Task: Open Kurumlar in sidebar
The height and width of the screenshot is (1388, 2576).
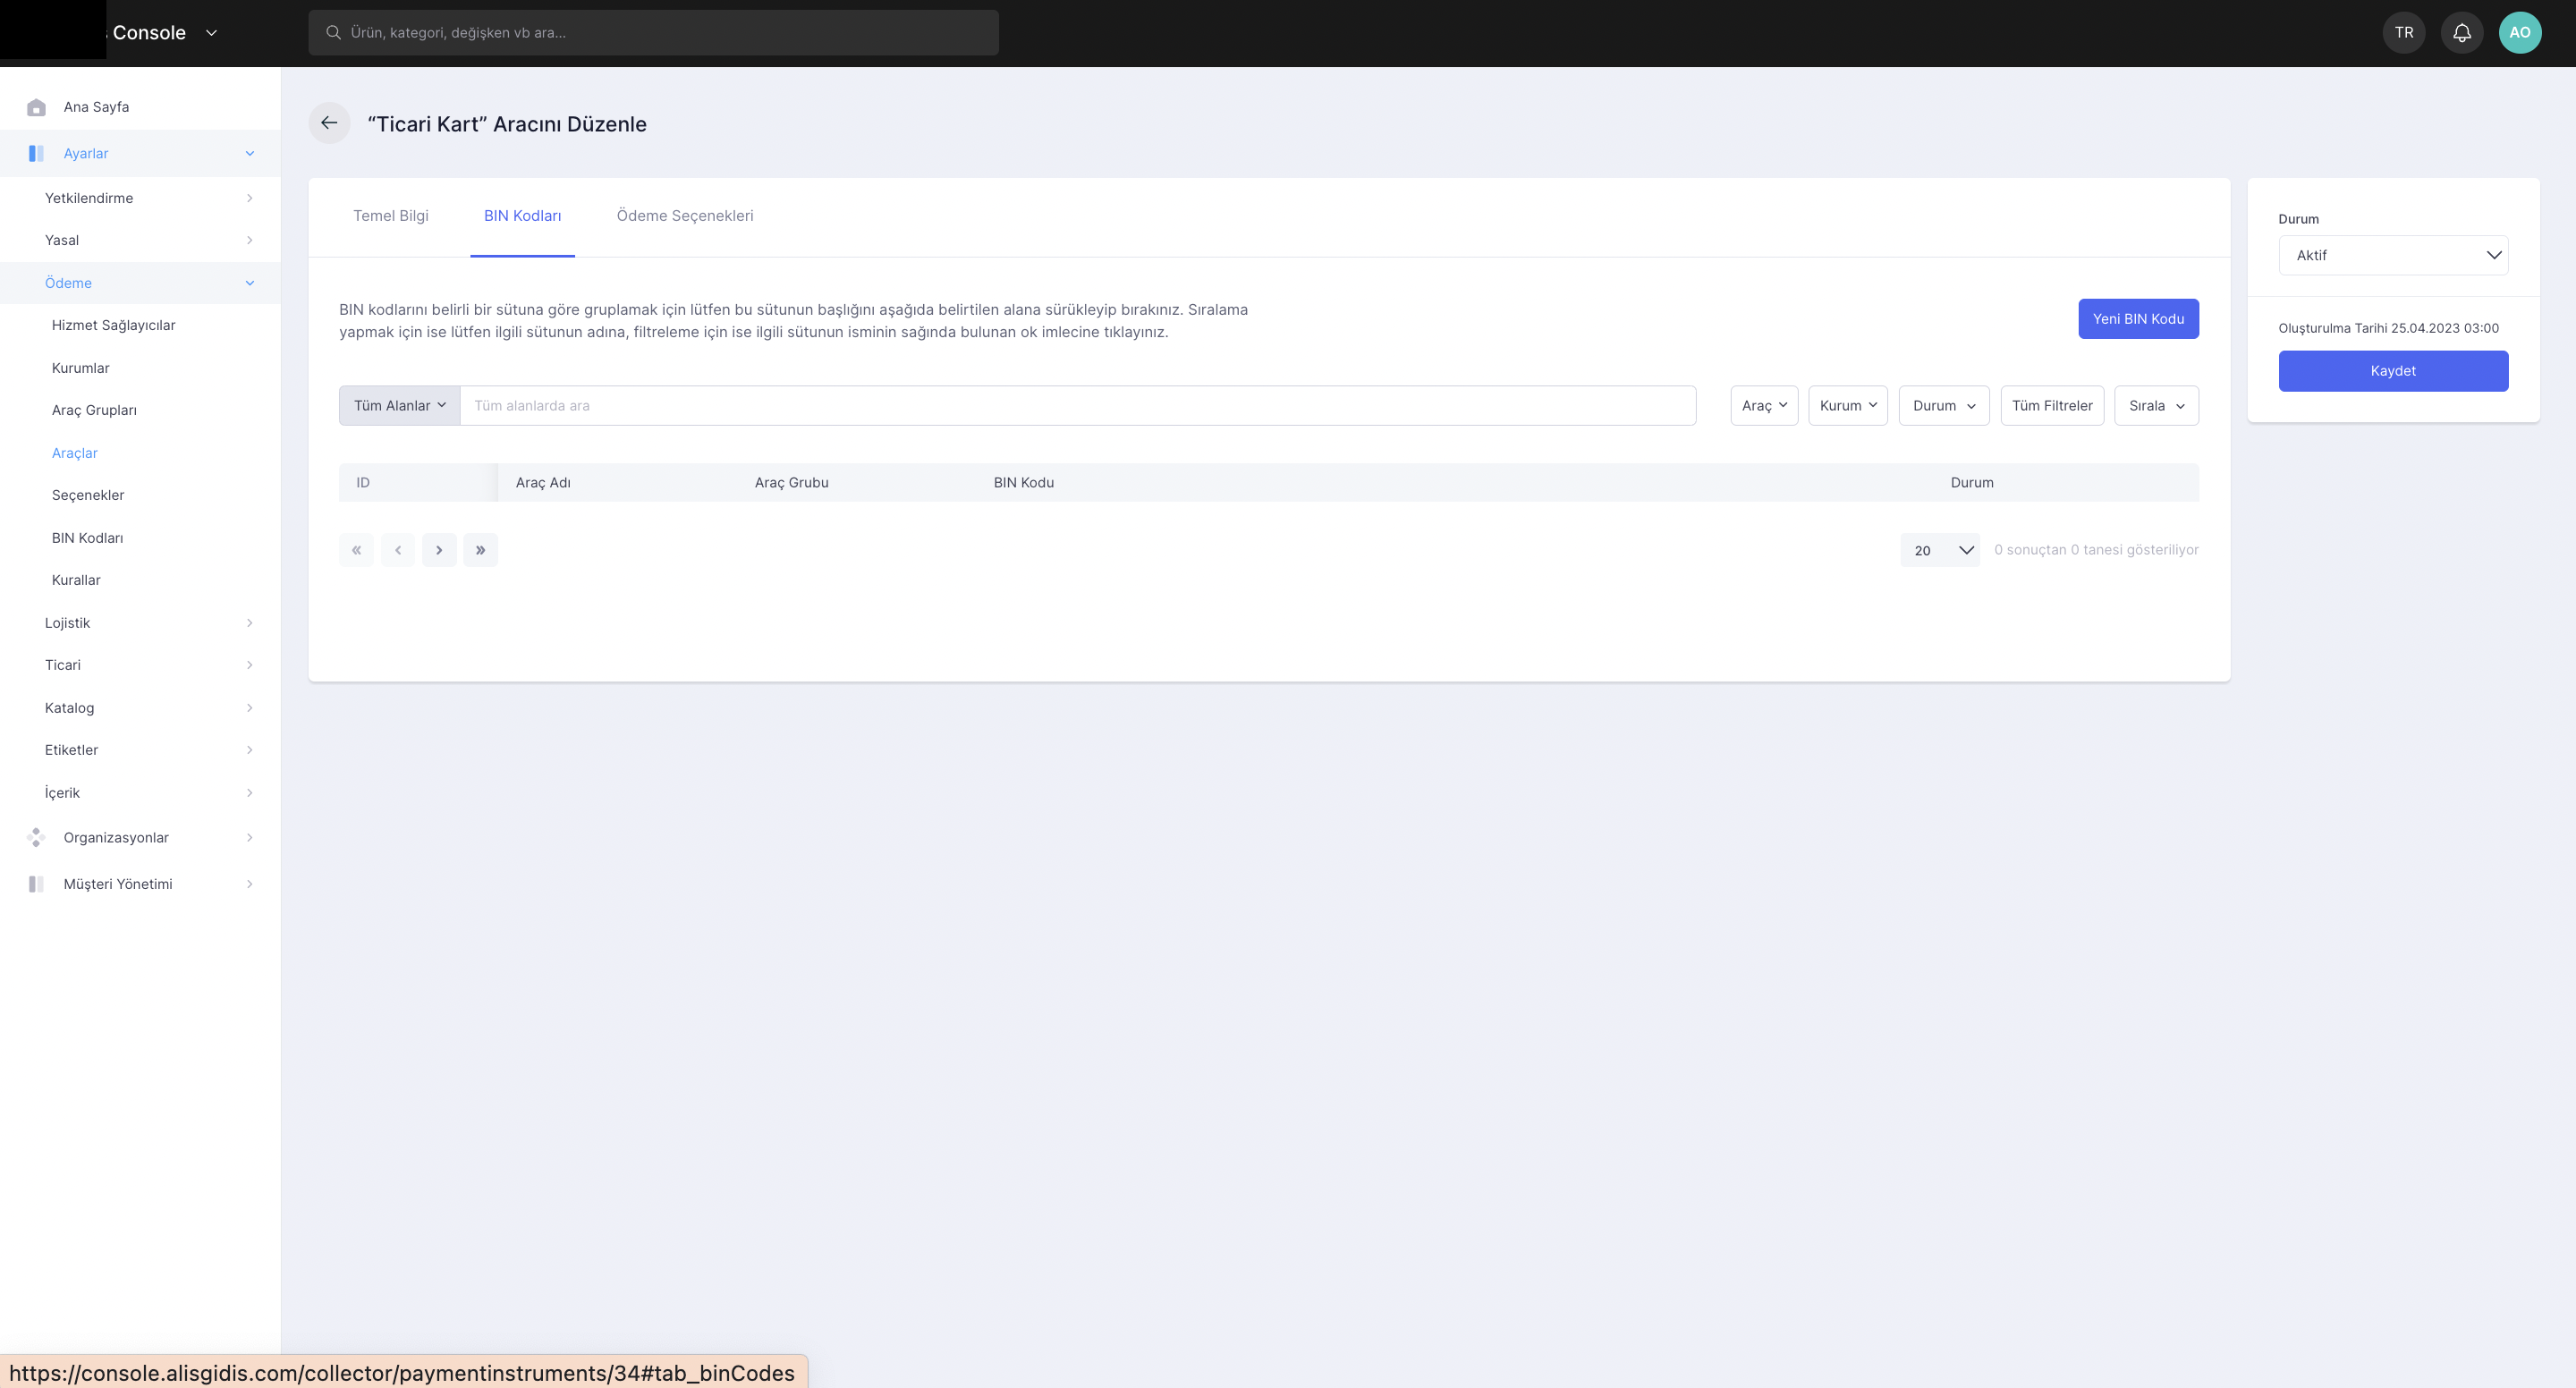Action: [81, 368]
